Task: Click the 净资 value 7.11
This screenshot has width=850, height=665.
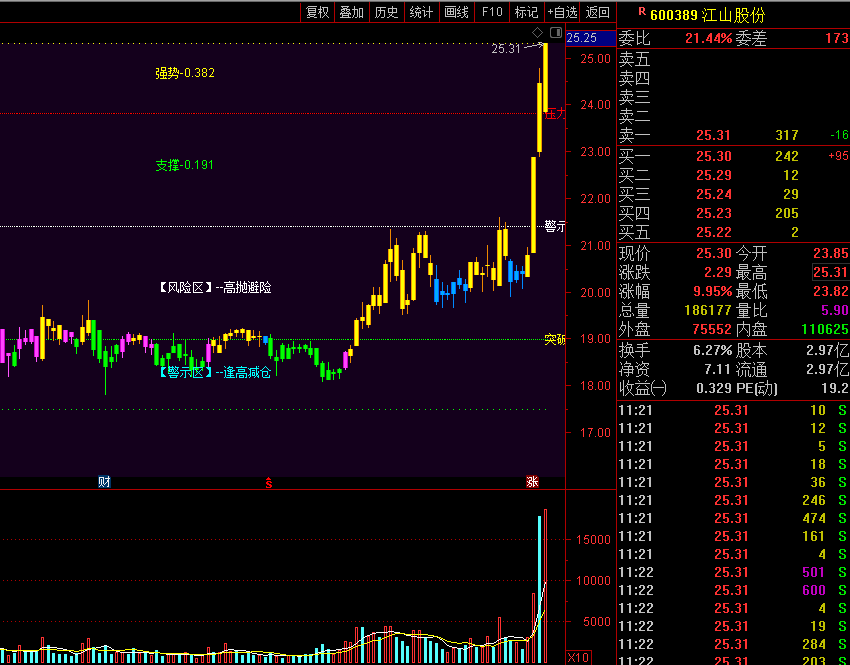Action: (717, 369)
